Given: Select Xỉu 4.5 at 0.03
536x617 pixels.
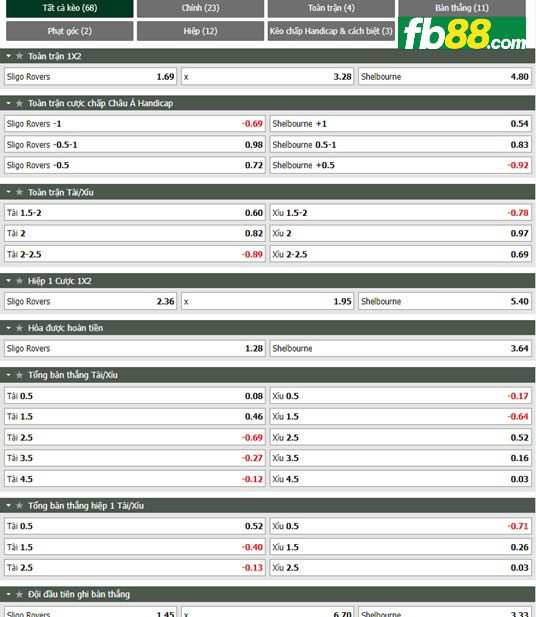Looking at the screenshot, I should (401, 479).
